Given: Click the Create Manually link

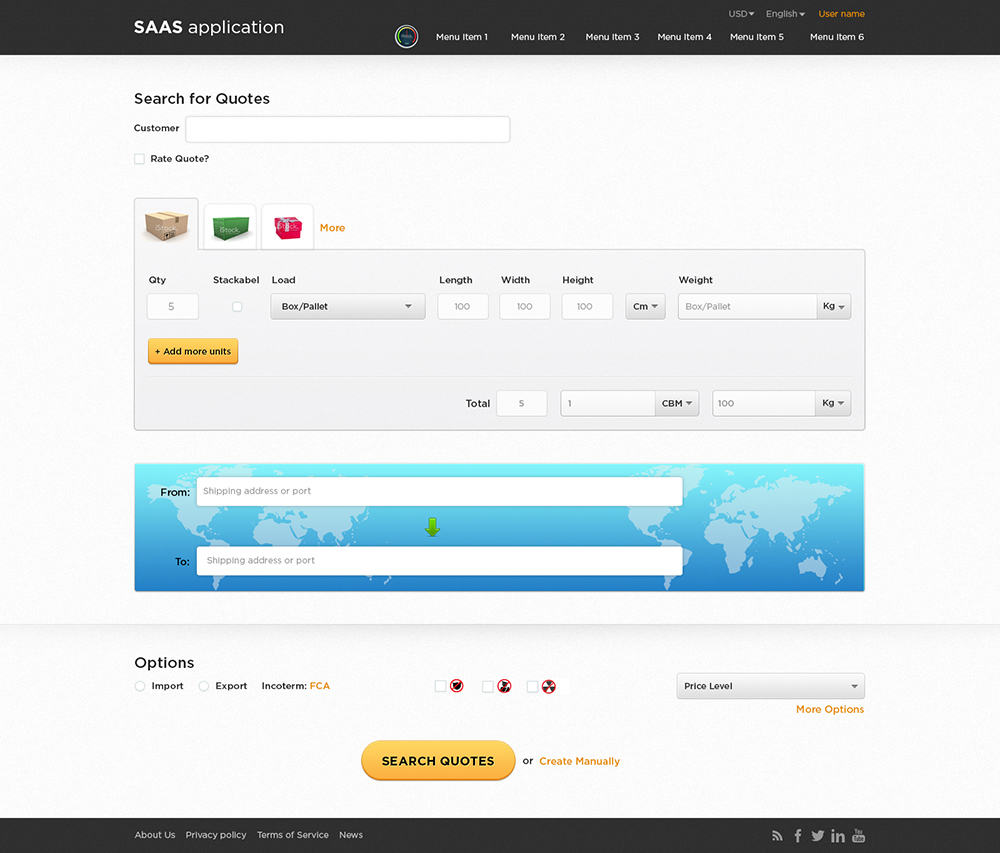Looking at the screenshot, I should pos(579,761).
